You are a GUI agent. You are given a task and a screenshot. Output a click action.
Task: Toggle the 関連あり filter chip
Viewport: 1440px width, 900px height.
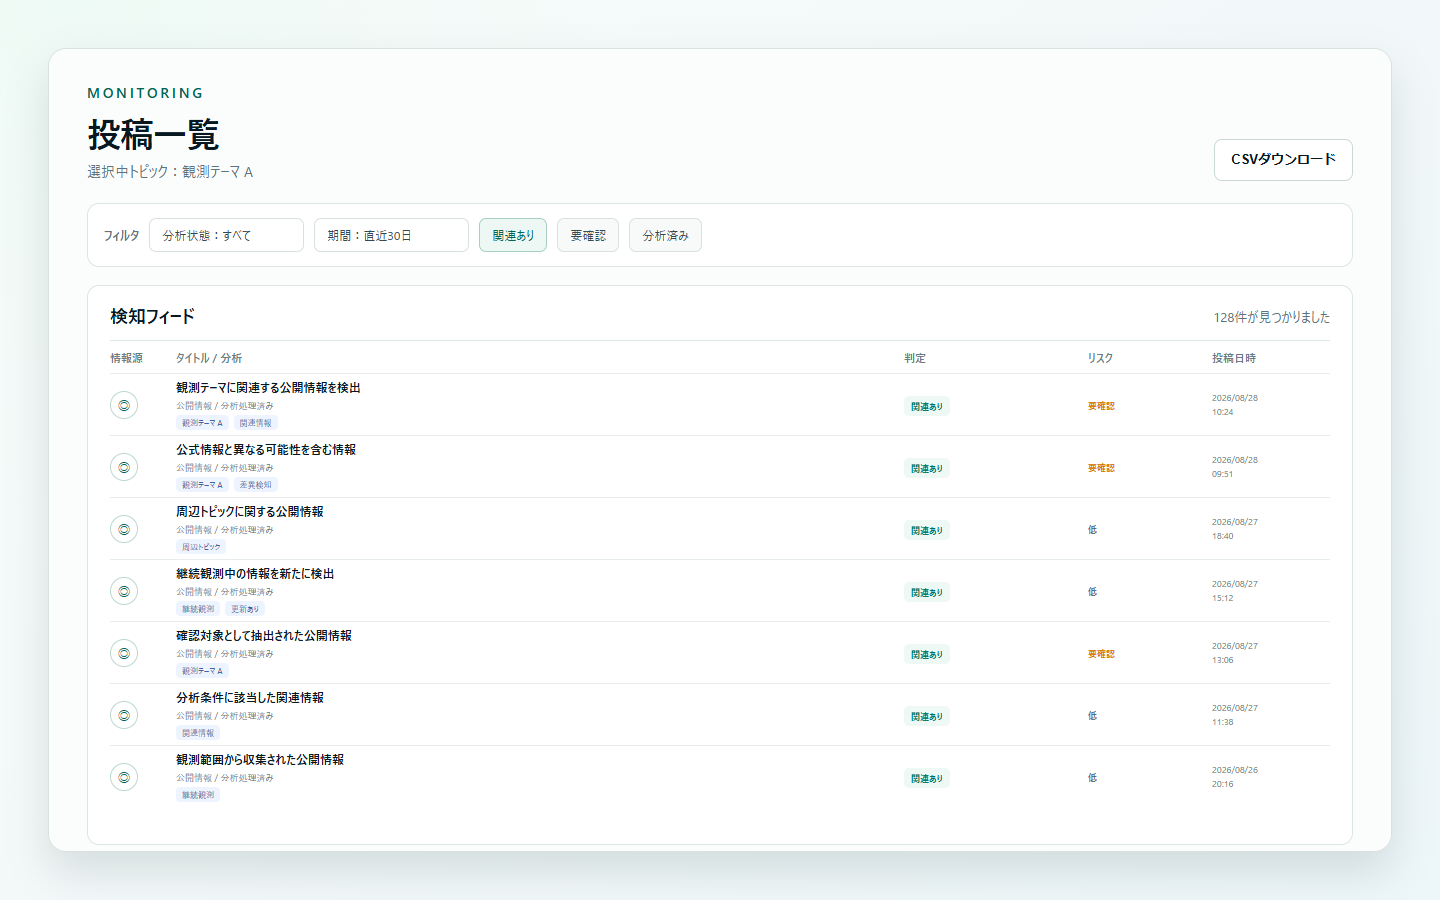[x=513, y=235]
